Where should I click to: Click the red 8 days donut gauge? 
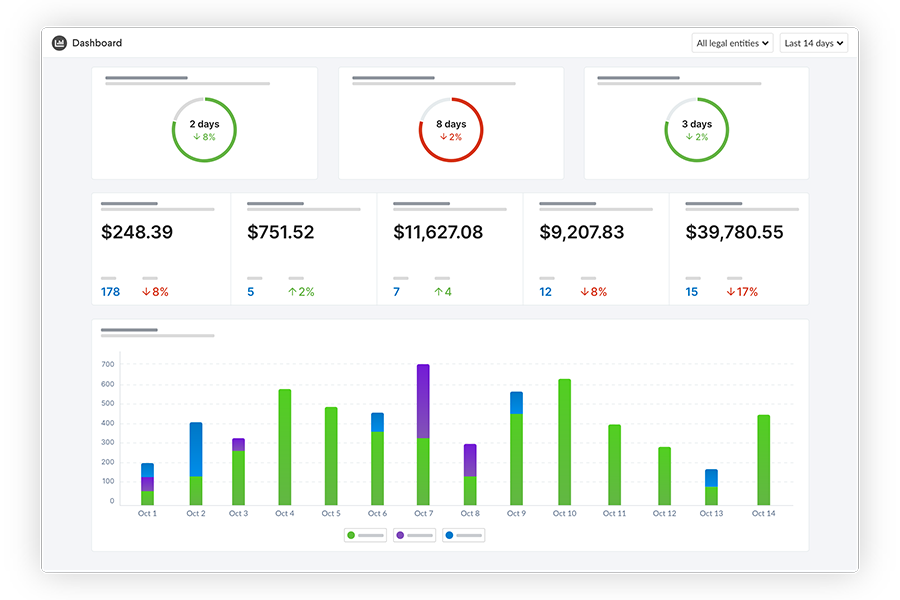coord(450,130)
